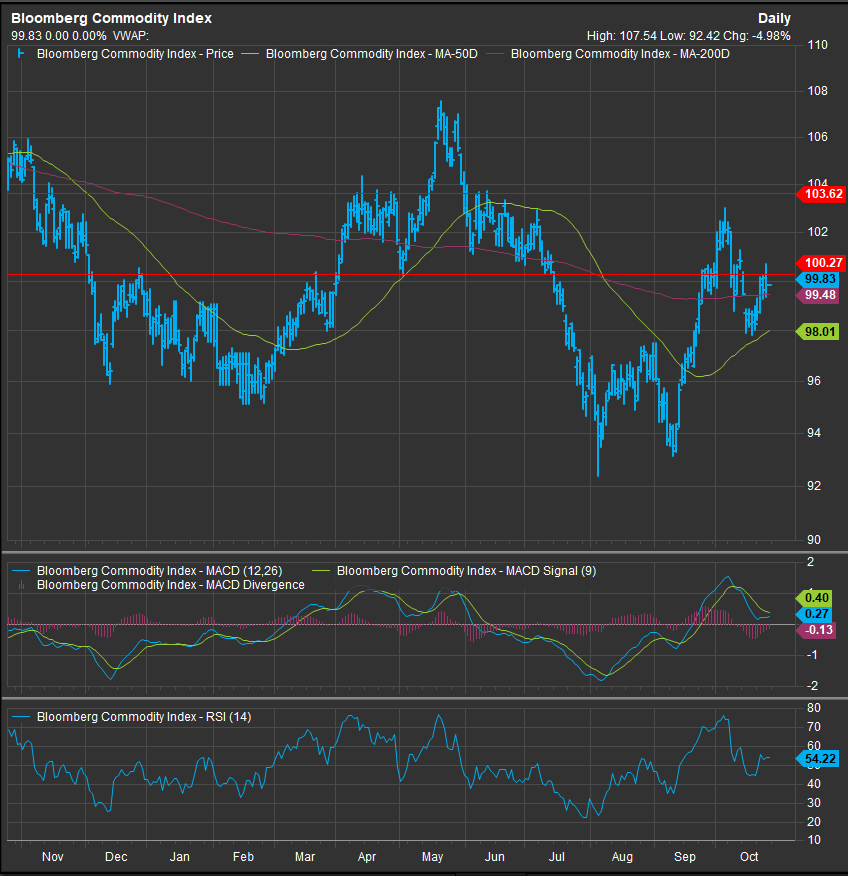Image resolution: width=848 pixels, height=876 pixels.
Task: Click the purple -0.13 MACD divergence tag
Action: pos(816,630)
